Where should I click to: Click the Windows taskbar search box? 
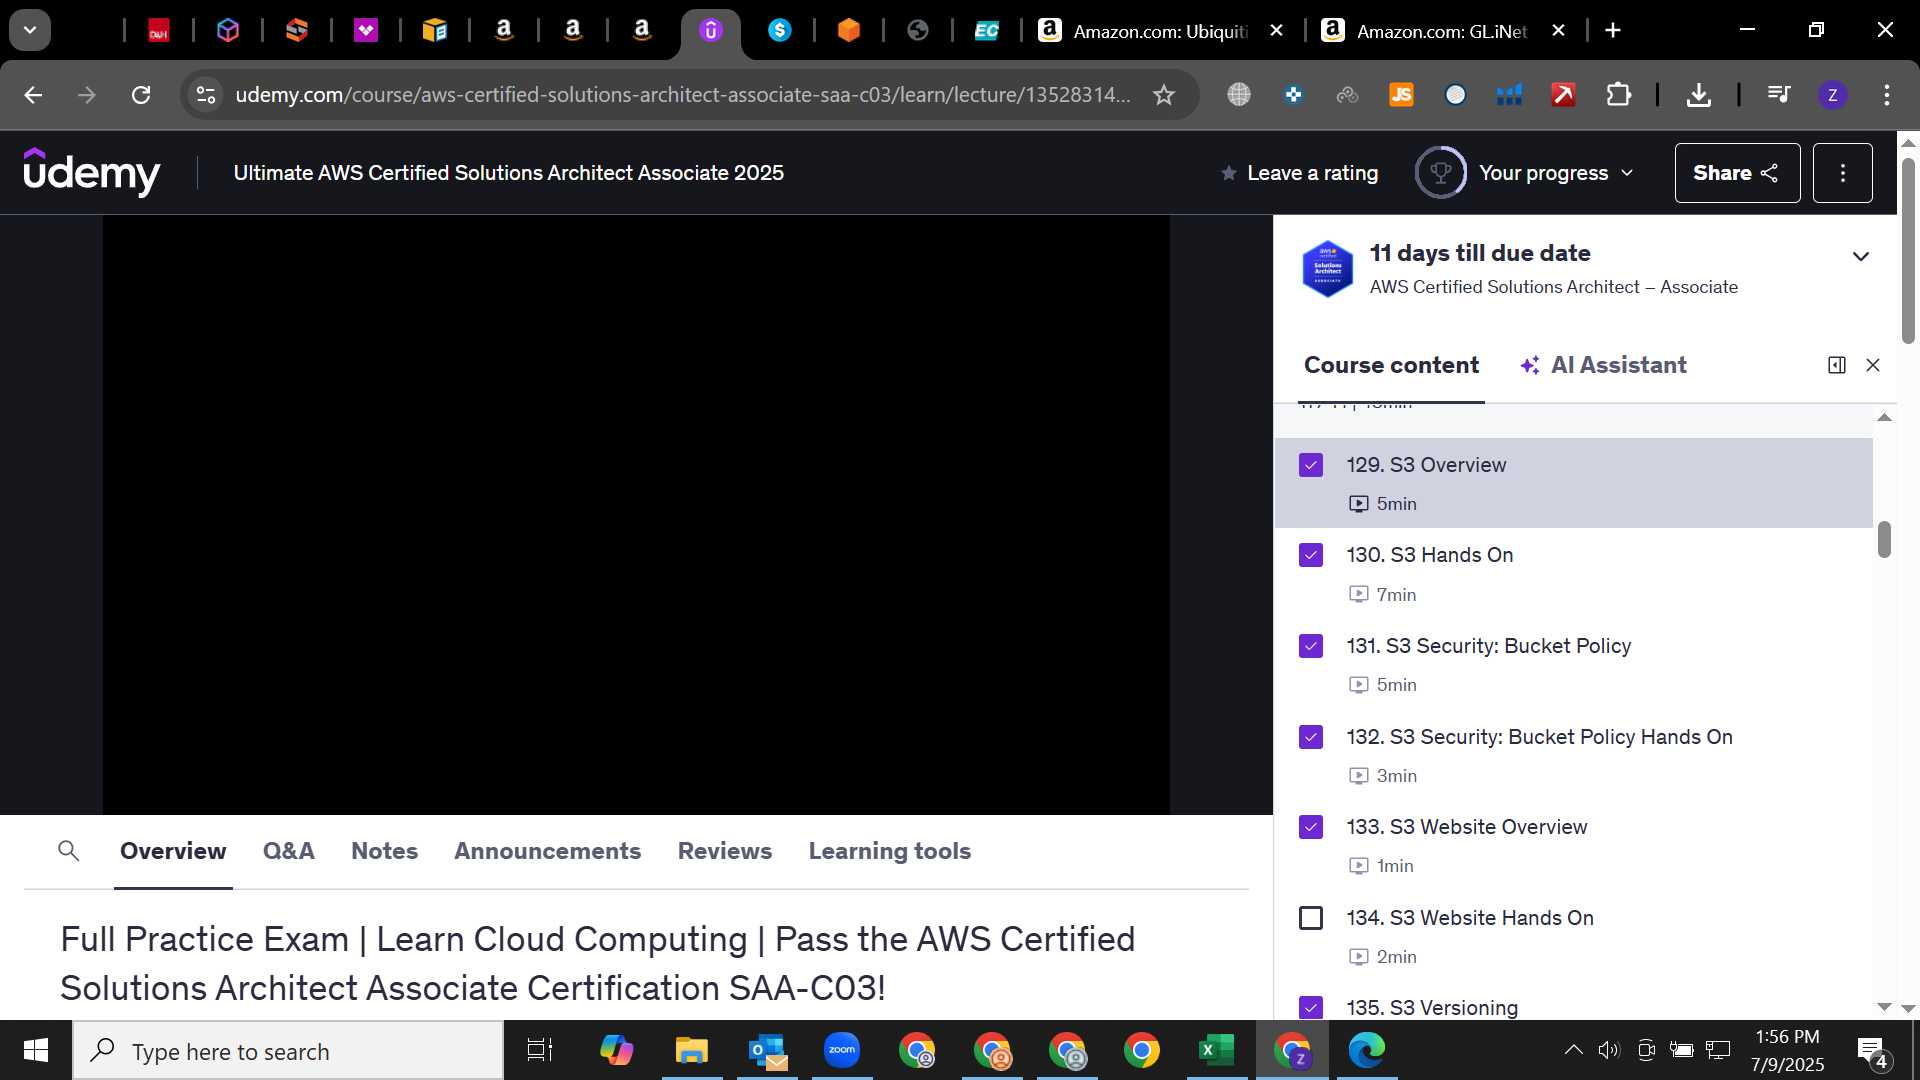tap(288, 1051)
